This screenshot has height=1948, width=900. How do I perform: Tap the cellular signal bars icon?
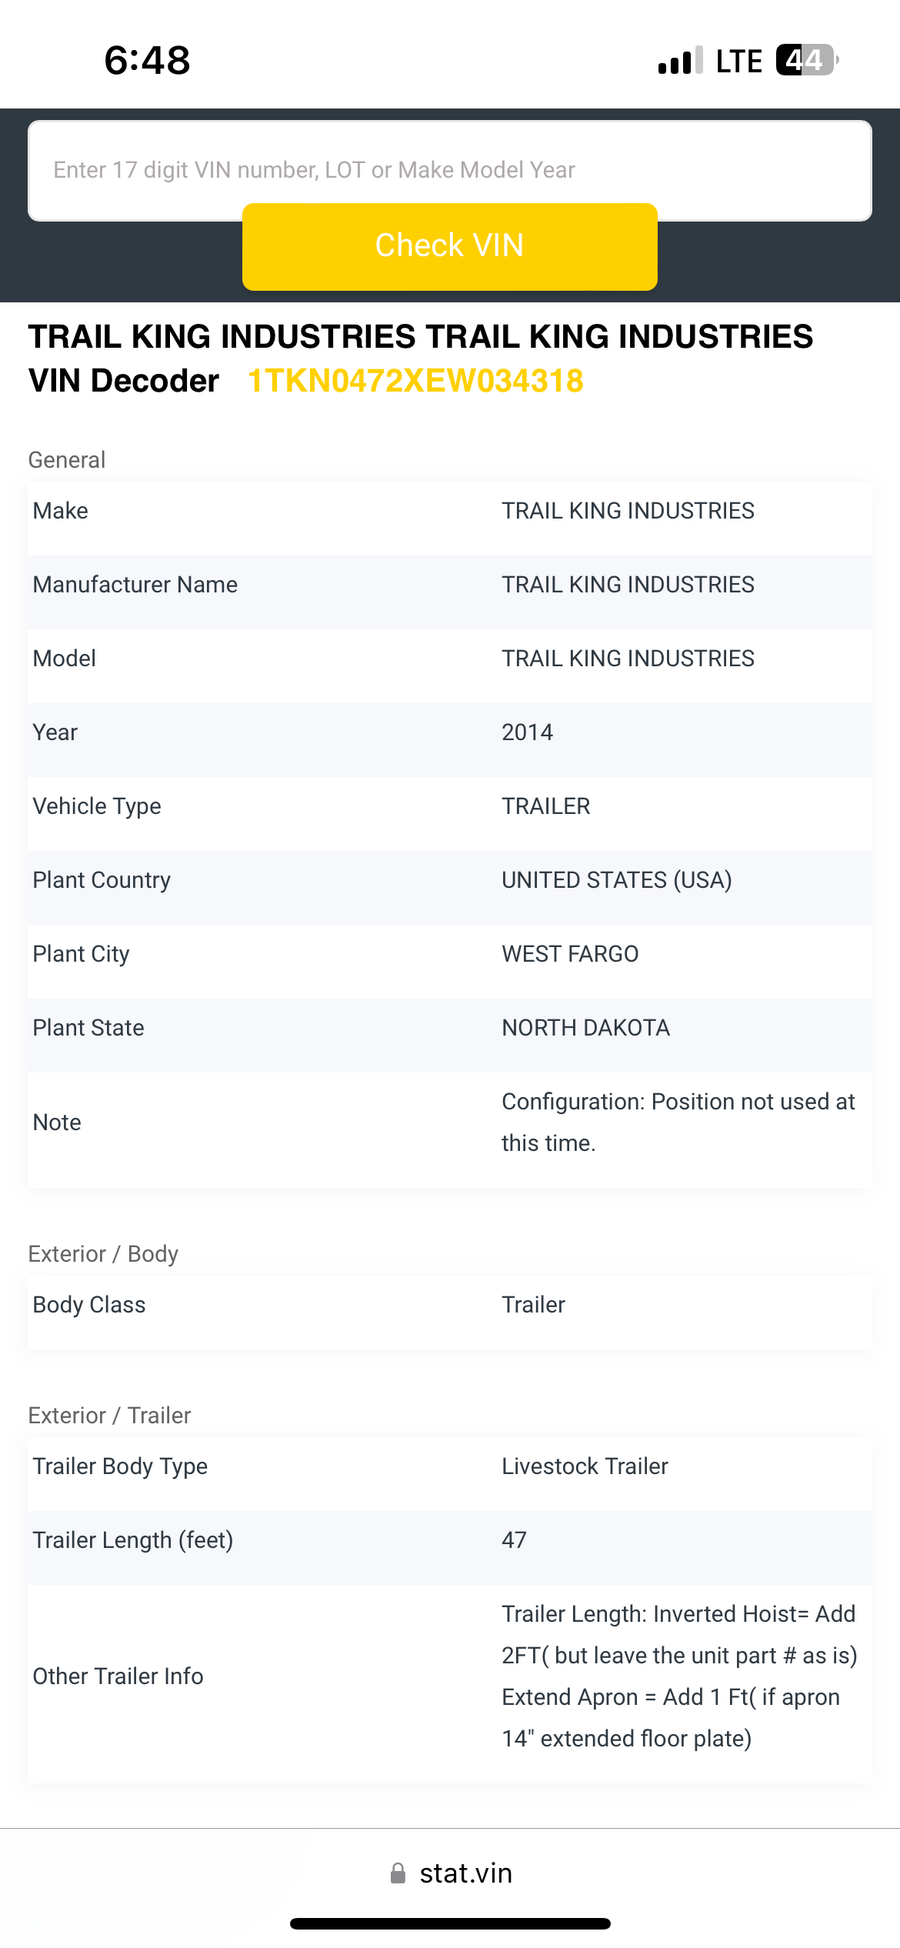coord(680,61)
